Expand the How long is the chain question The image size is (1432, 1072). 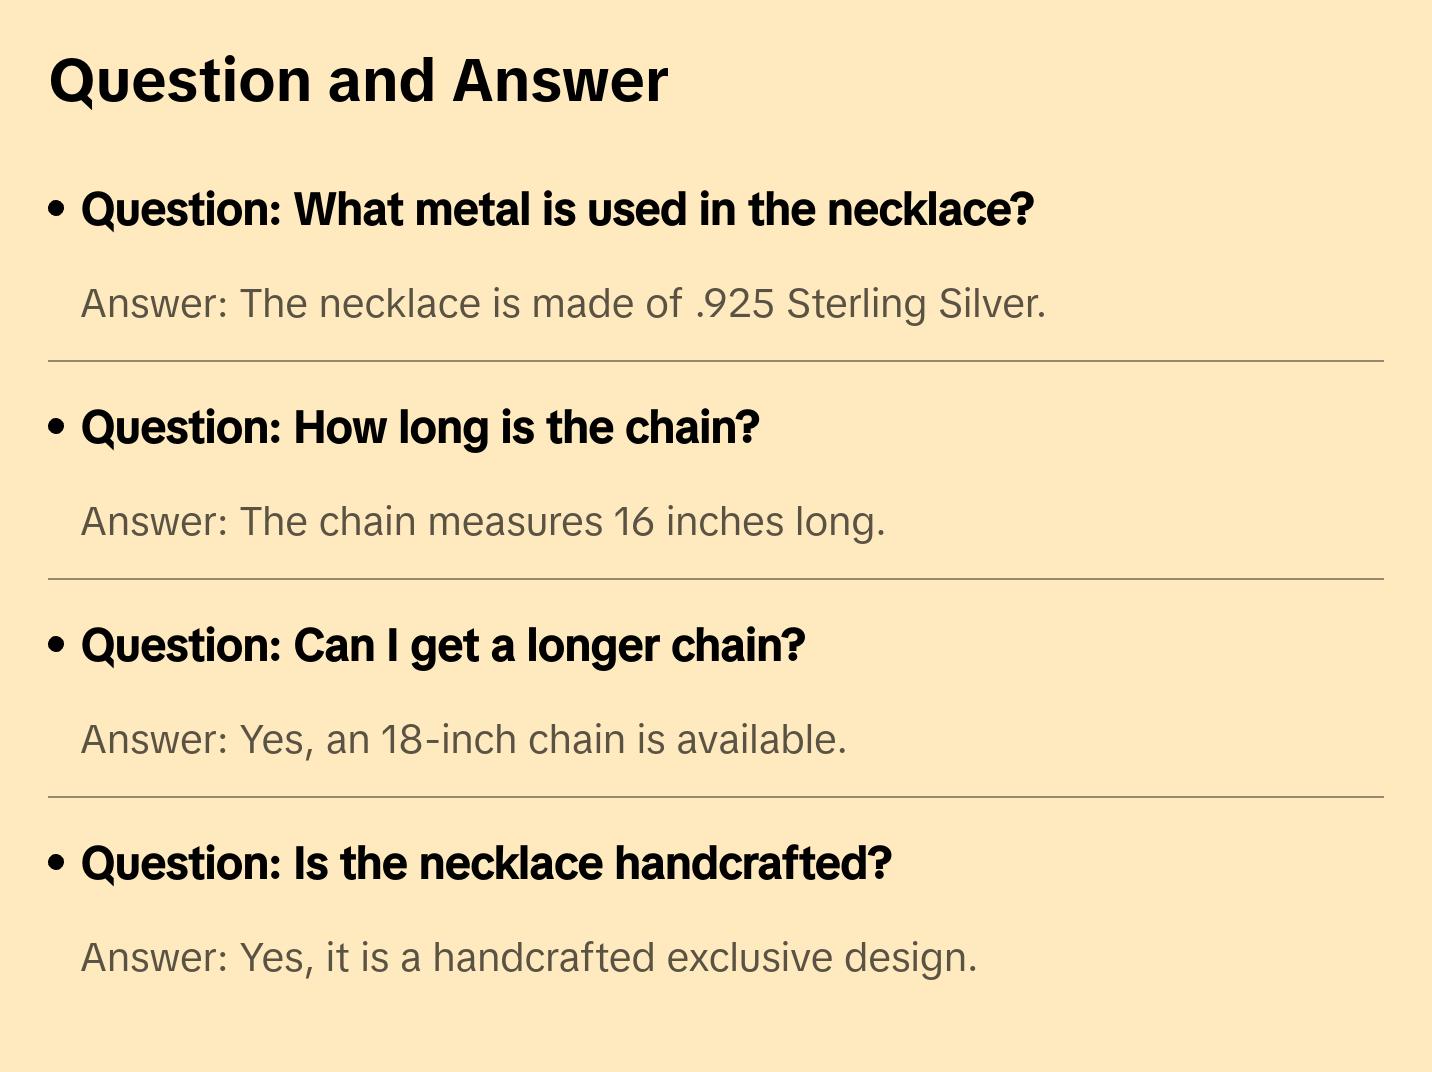coord(420,428)
